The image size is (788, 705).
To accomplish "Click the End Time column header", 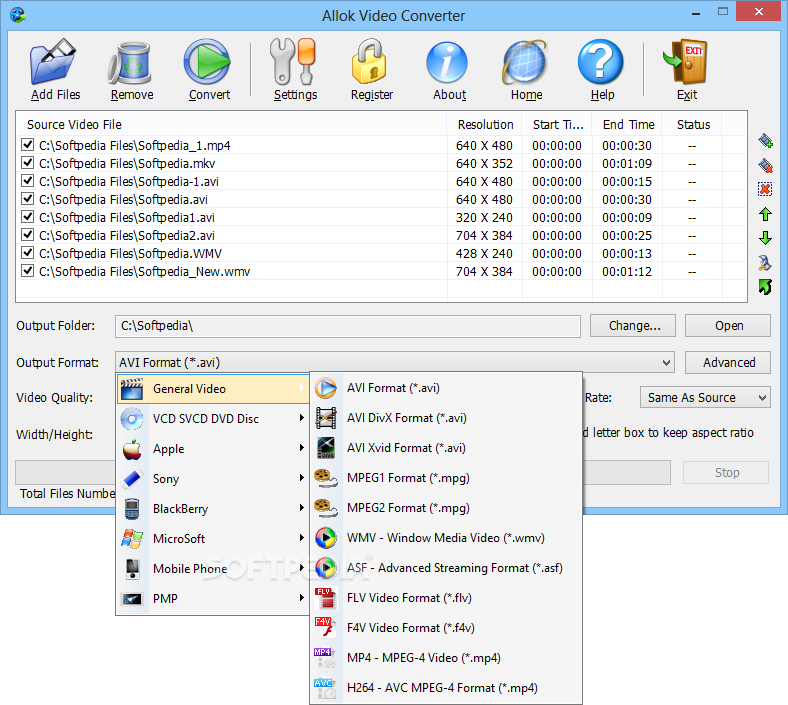I will (627, 124).
